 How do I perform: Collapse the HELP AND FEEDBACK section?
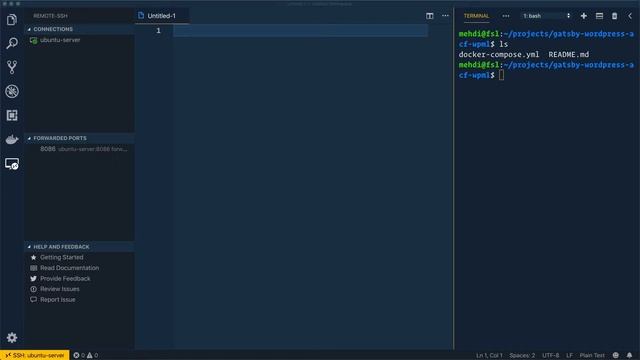pyautogui.click(x=80, y=247)
